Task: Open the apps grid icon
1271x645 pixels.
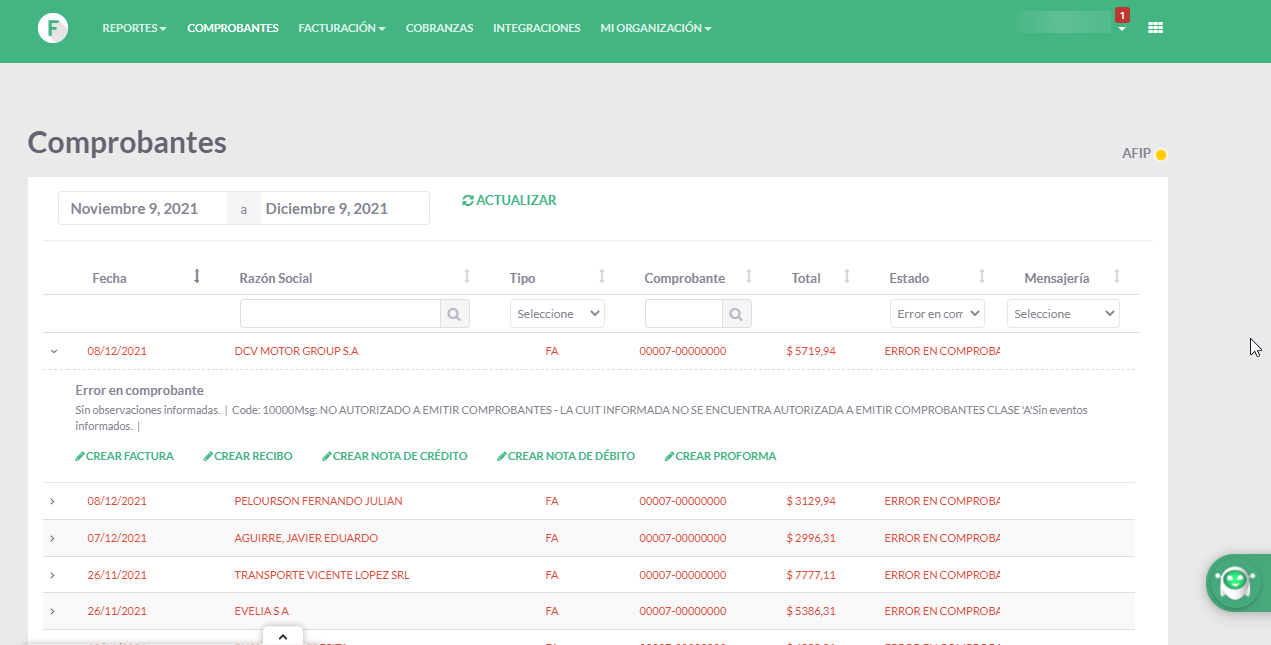Action: [x=1155, y=28]
